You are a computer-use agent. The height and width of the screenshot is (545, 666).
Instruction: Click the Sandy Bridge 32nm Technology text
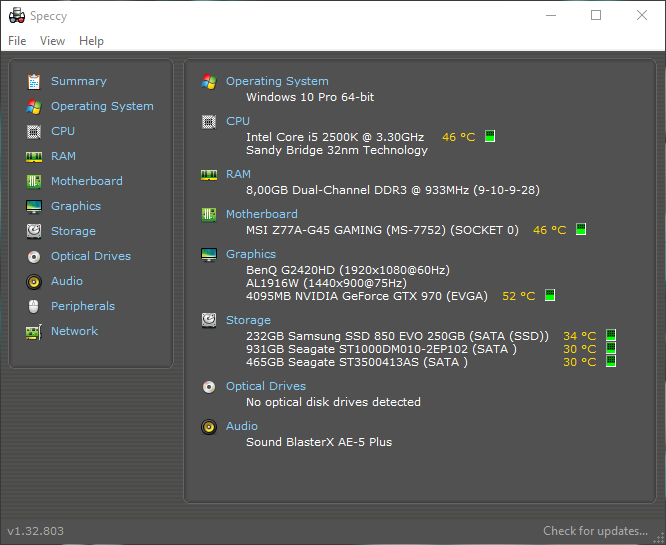tap(337, 150)
